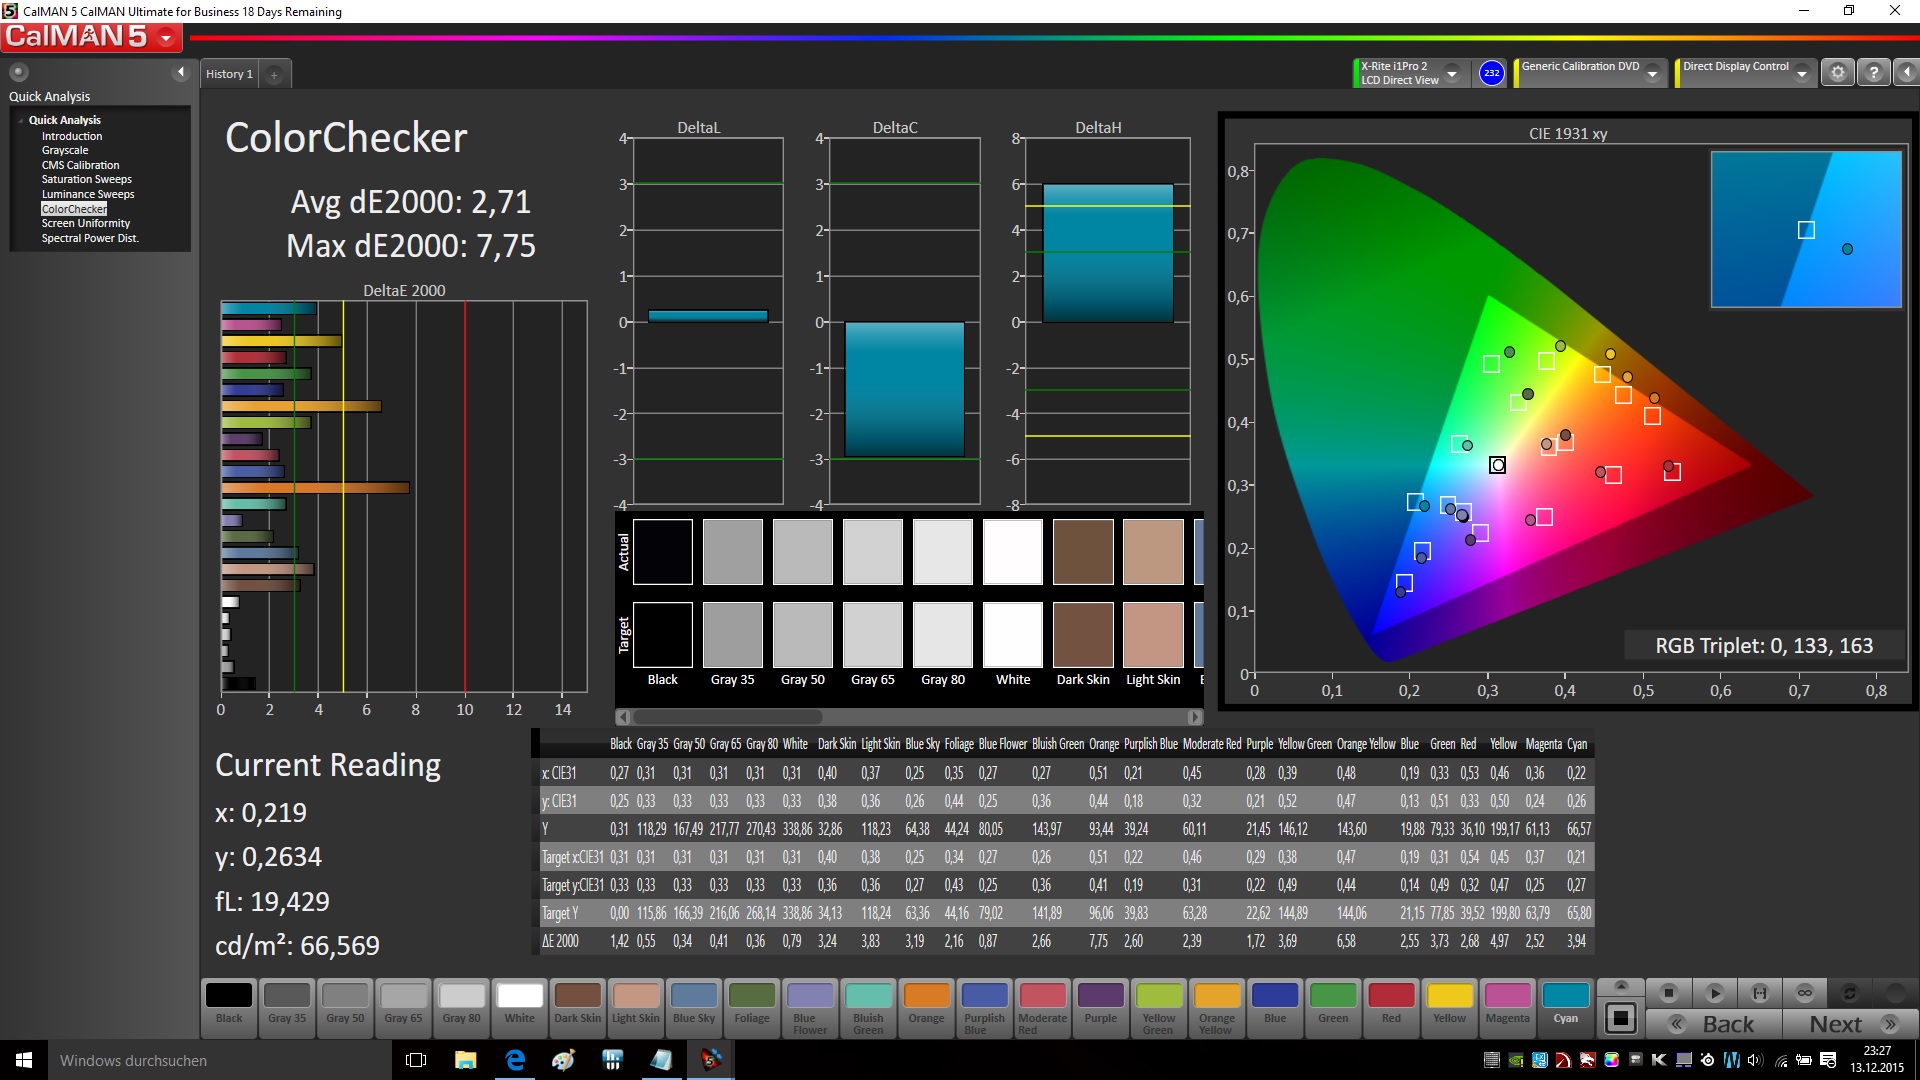Click the sidebar record circle toggle
Viewport: 1920px width, 1080px height.
(x=19, y=72)
